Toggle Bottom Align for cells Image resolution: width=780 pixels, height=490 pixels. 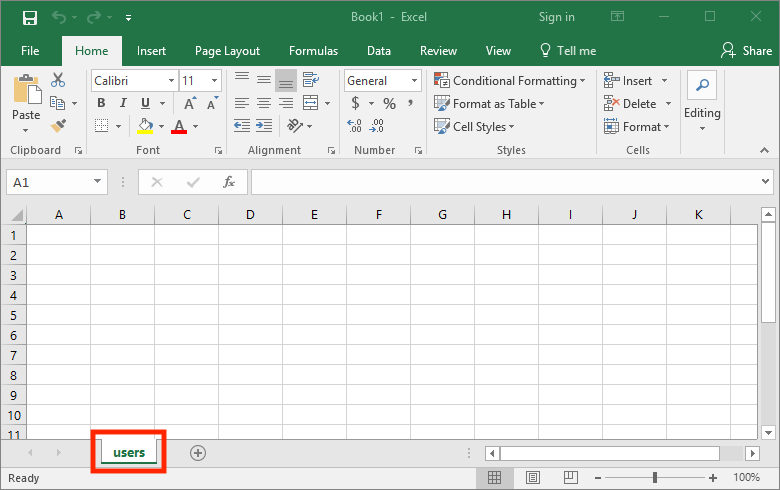(x=286, y=80)
